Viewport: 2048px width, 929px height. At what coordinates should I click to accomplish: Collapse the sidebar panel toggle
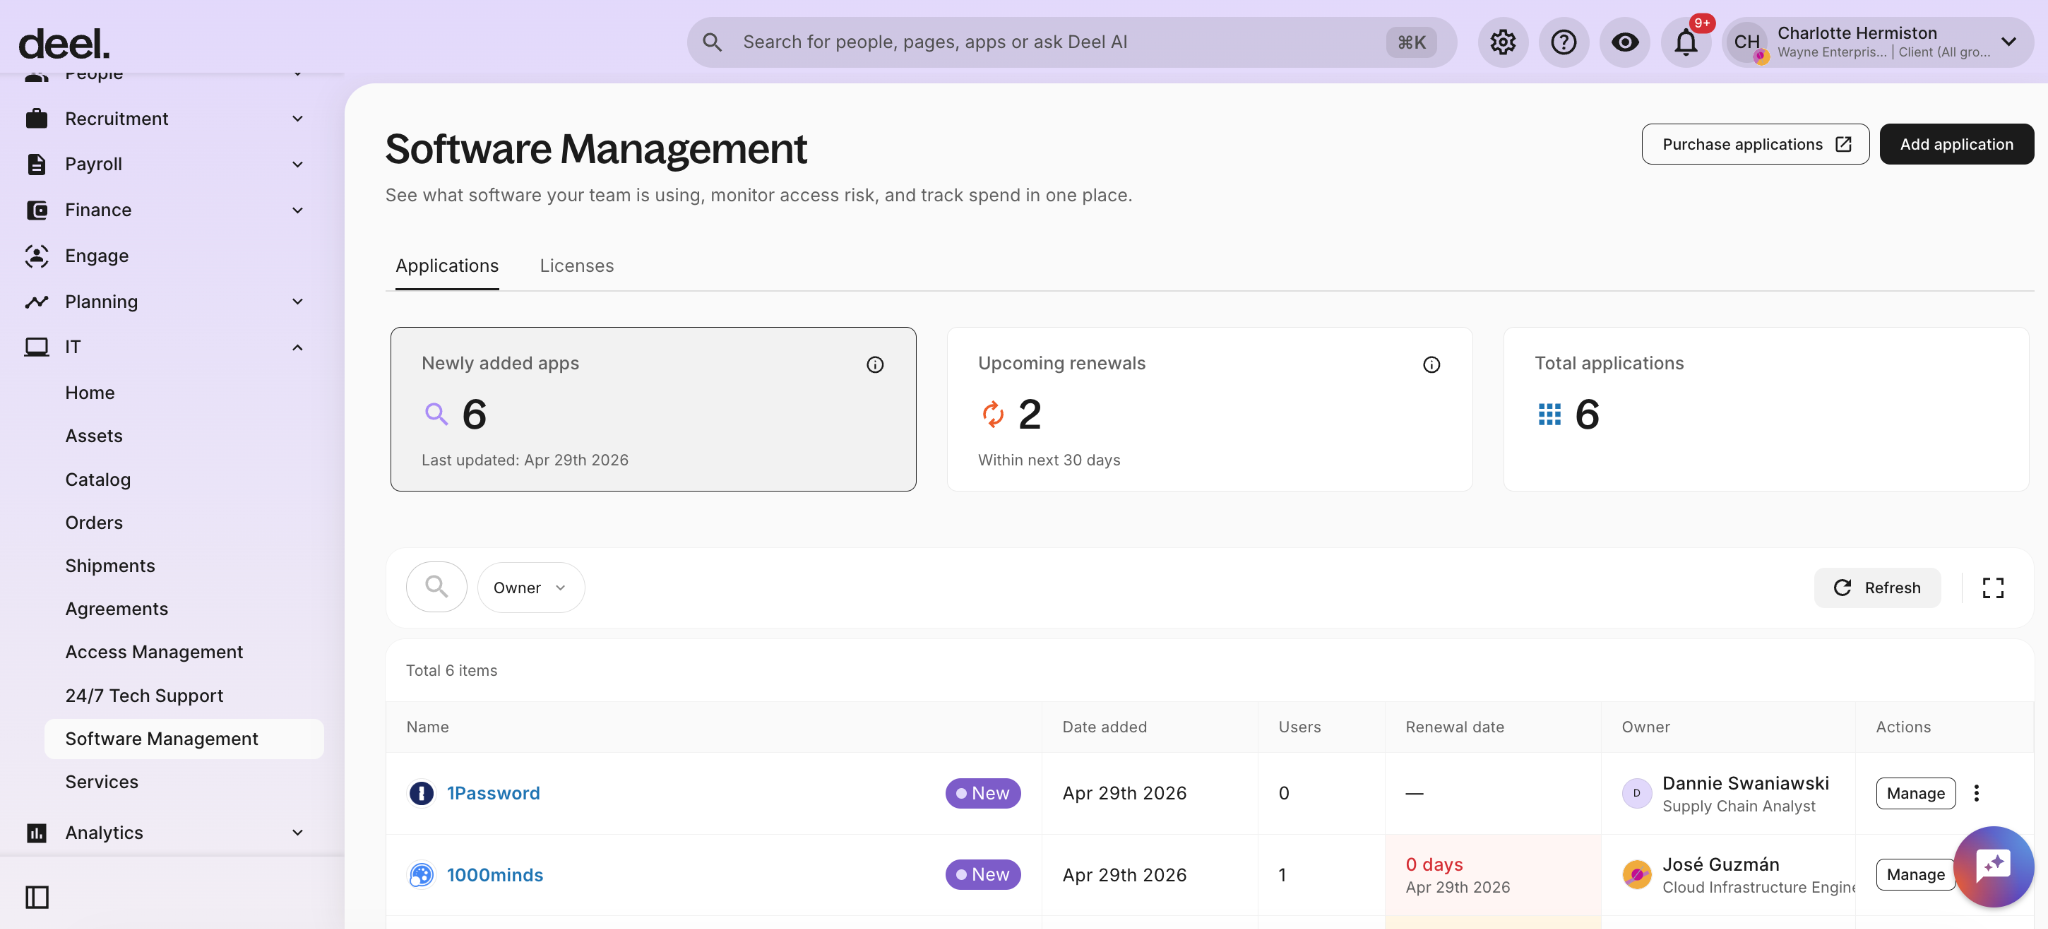point(37,897)
